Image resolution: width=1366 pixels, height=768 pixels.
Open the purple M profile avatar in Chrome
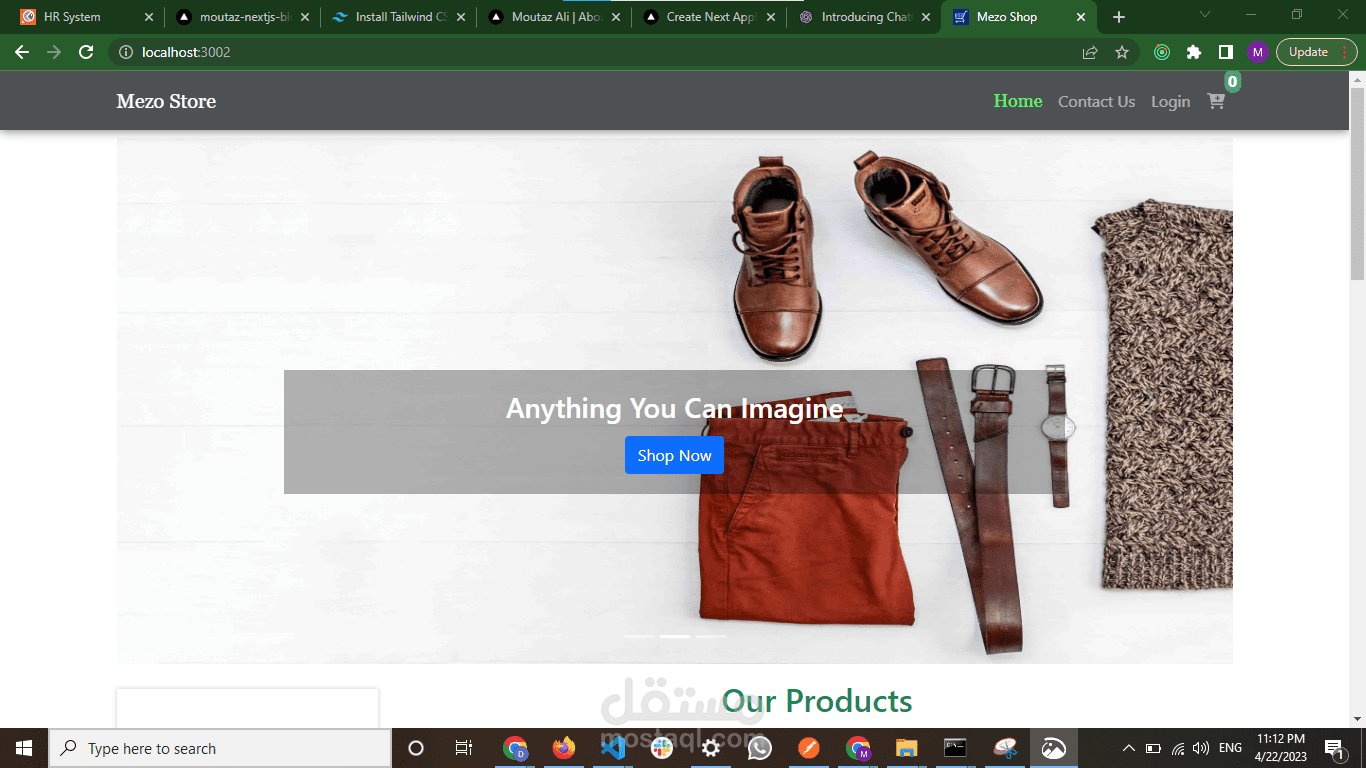tap(1258, 52)
